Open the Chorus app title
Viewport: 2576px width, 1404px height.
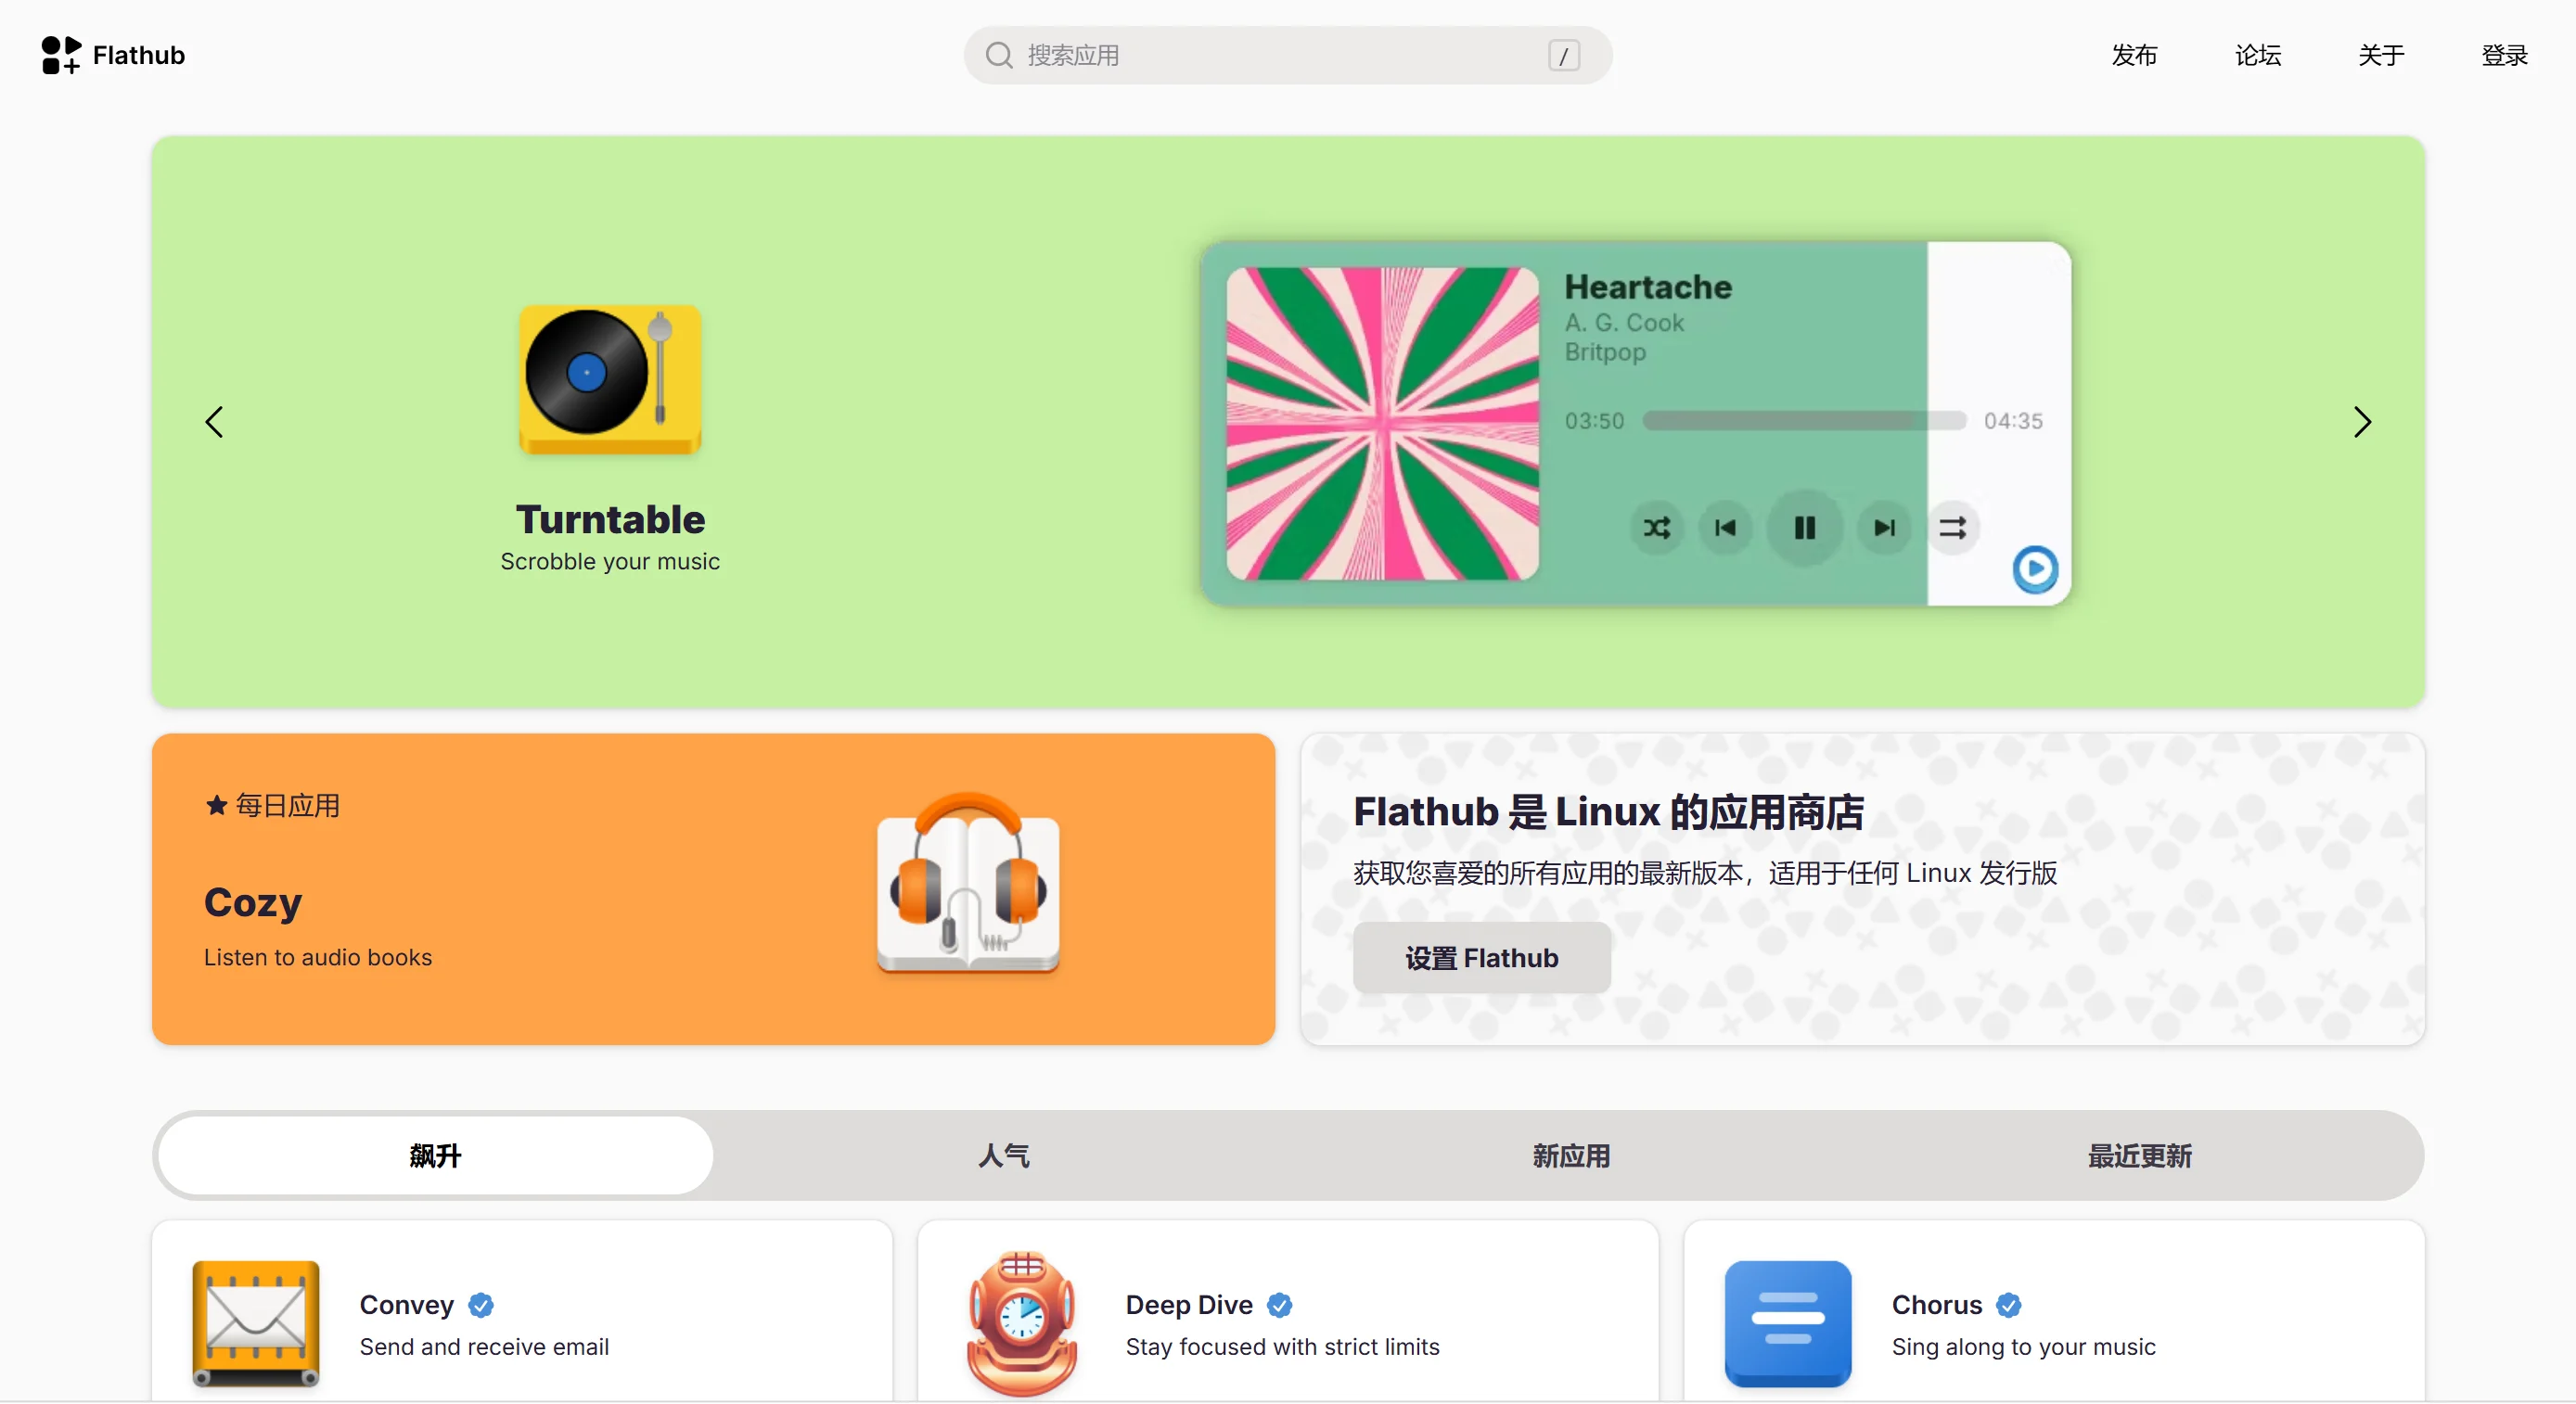coord(1937,1305)
